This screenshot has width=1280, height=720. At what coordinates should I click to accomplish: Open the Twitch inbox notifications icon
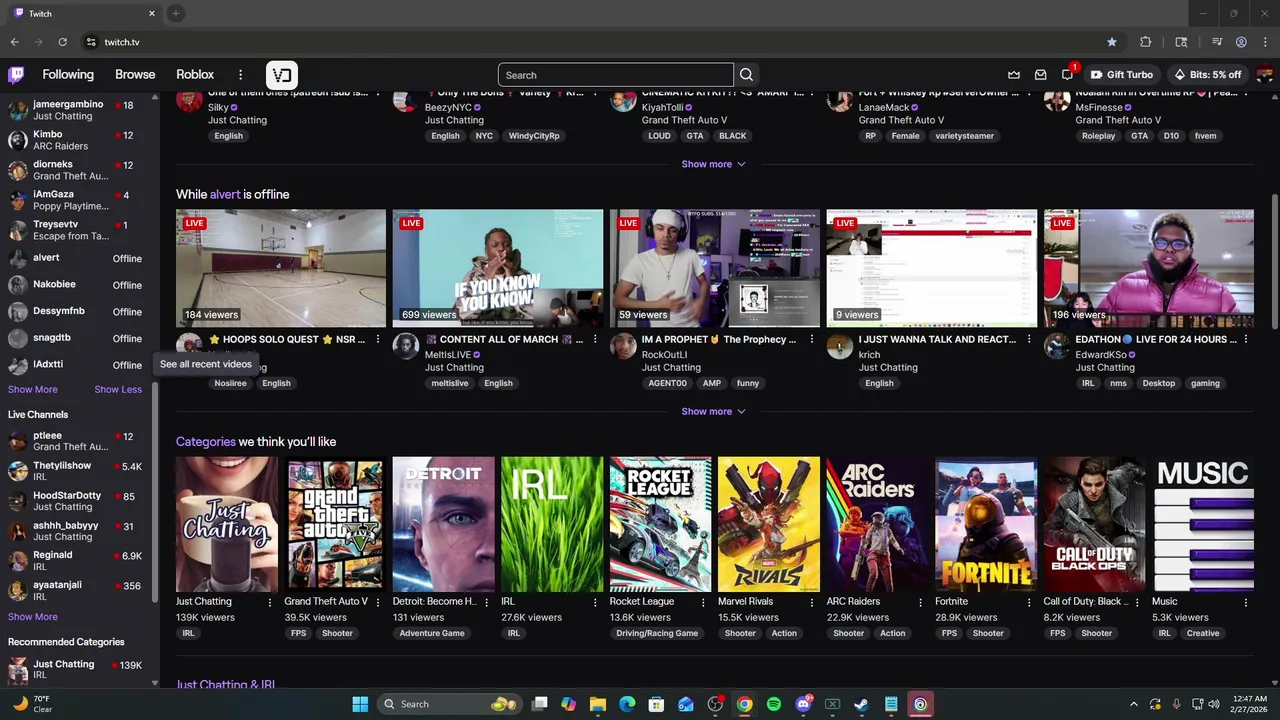tap(1041, 75)
